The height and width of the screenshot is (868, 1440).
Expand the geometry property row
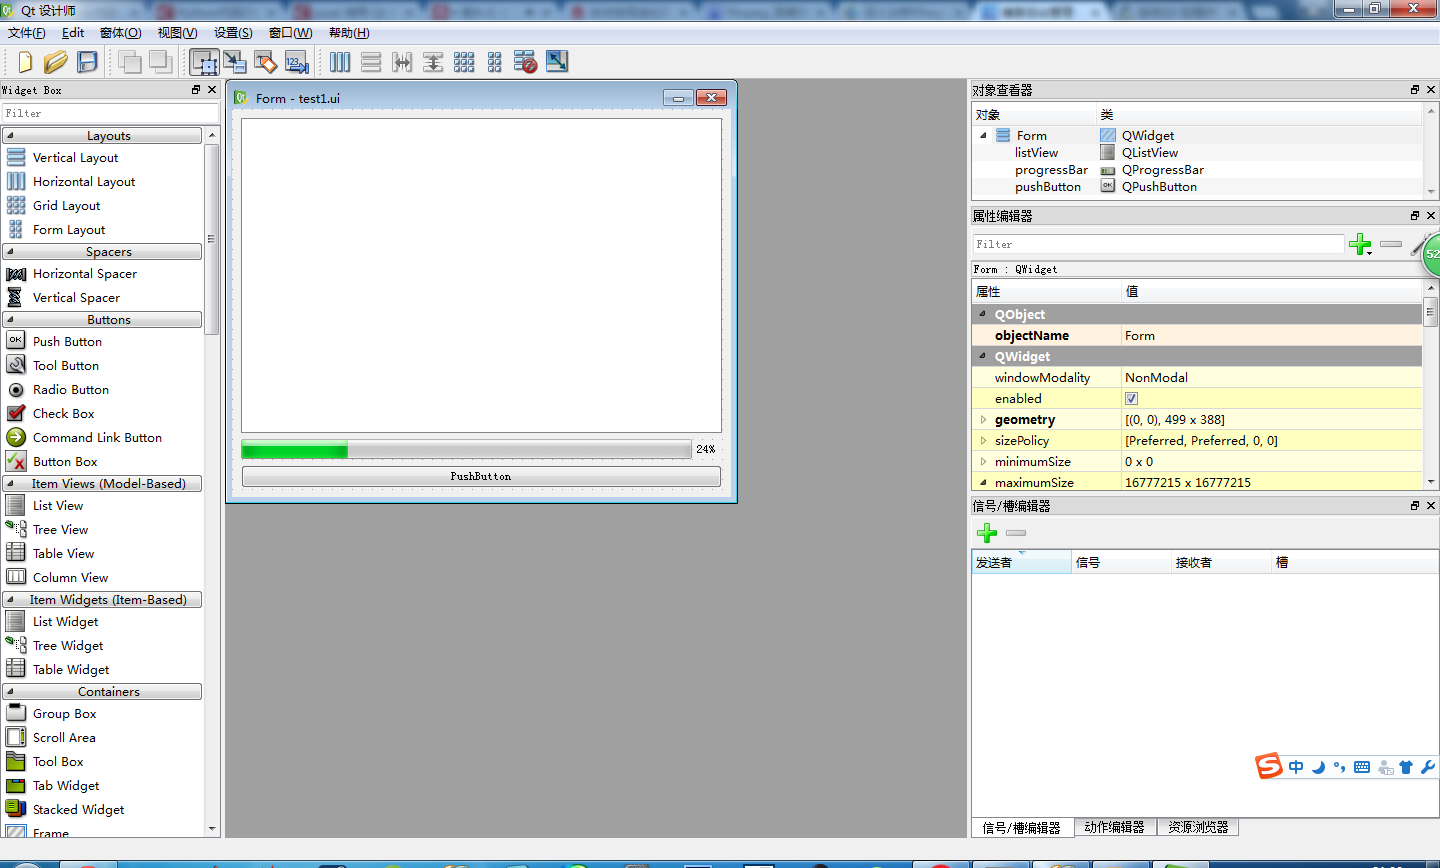(983, 419)
